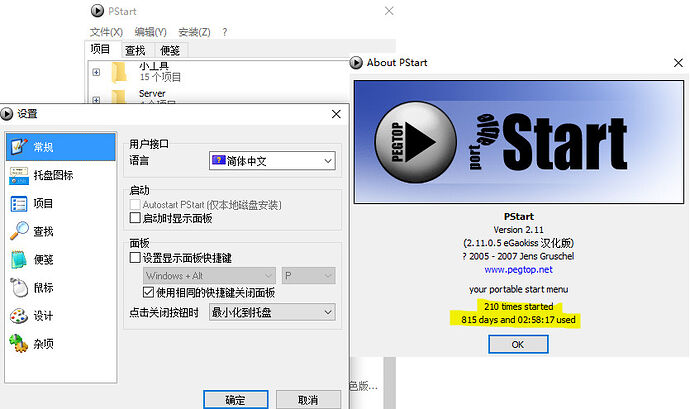The image size is (690, 409).
Task: Close the PStart main window
Action: click(x=389, y=11)
